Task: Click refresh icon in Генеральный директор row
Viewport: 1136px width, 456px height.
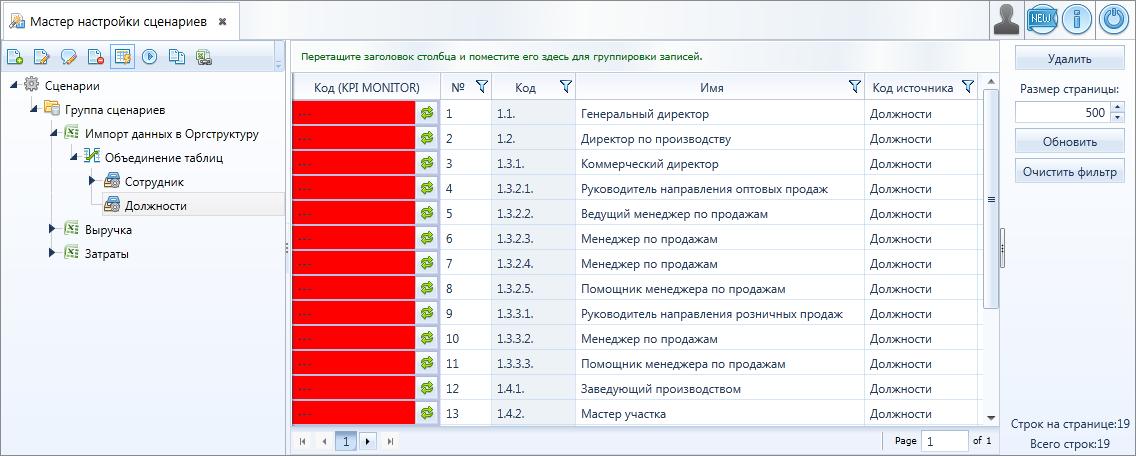Action: click(427, 113)
